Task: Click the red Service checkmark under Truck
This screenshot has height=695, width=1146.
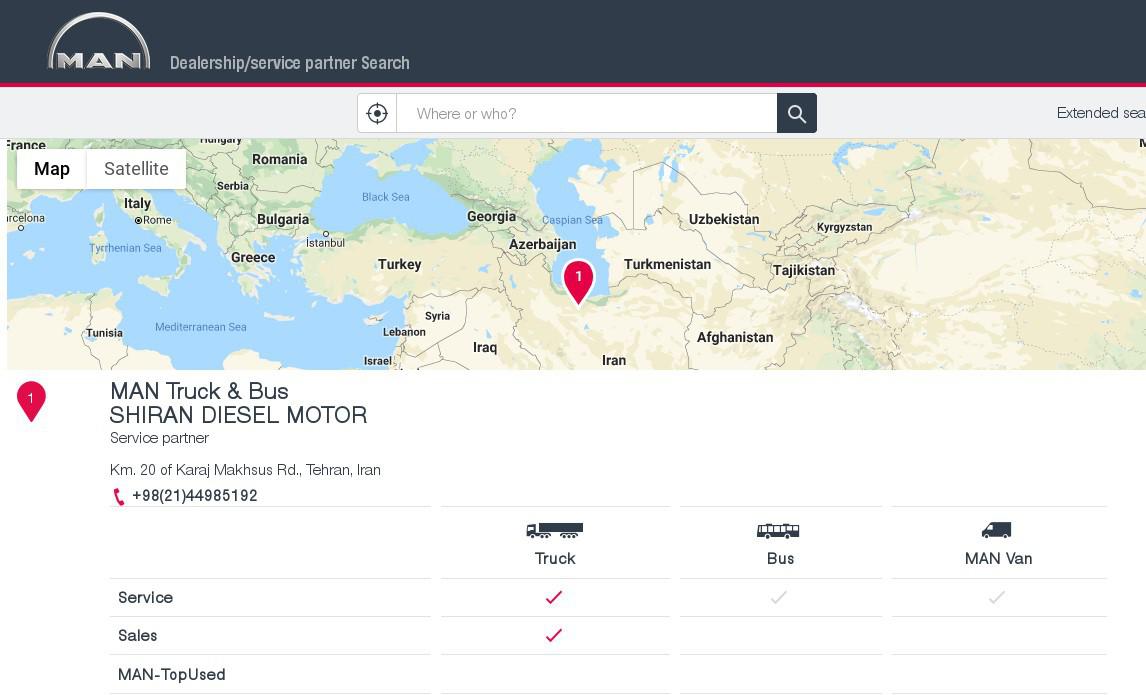Action: (x=554, y=597)
